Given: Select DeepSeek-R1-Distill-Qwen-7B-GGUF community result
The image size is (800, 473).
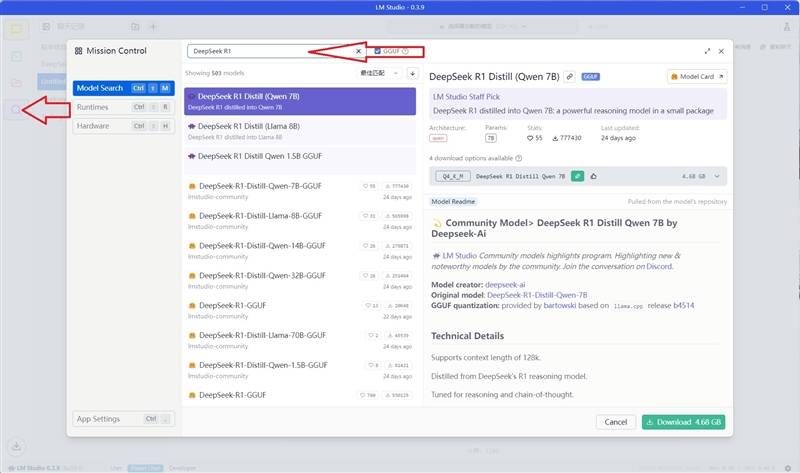Looking at the screenshot, I should pyautogui.click(x=300, y=191).
